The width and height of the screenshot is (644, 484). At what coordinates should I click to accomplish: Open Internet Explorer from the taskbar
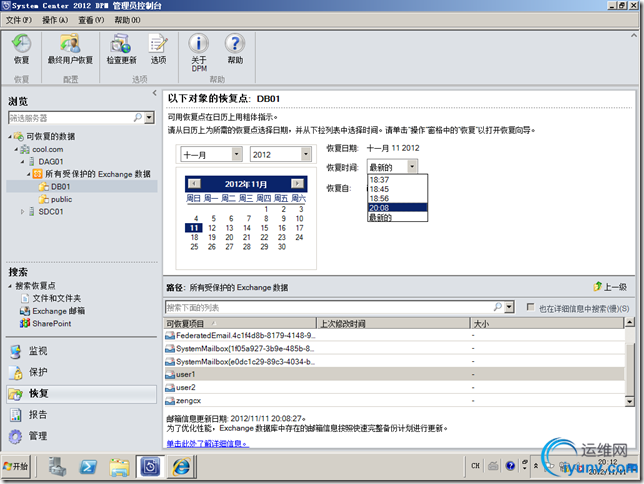pyautogui.click(x=181, y=467)
